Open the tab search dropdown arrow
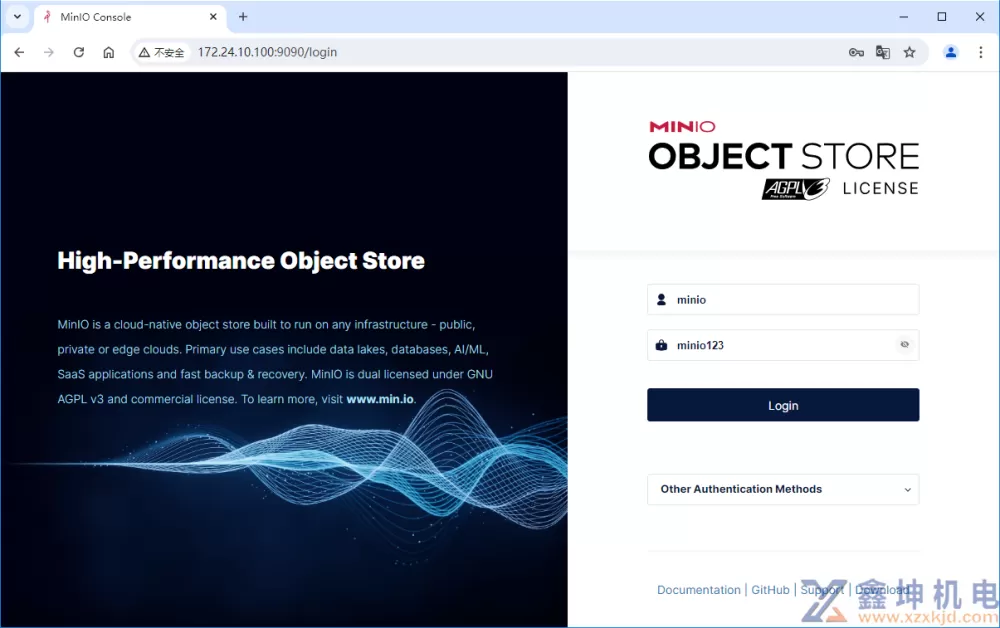This screenshot has width=1000, height=628. pos(17,17)
